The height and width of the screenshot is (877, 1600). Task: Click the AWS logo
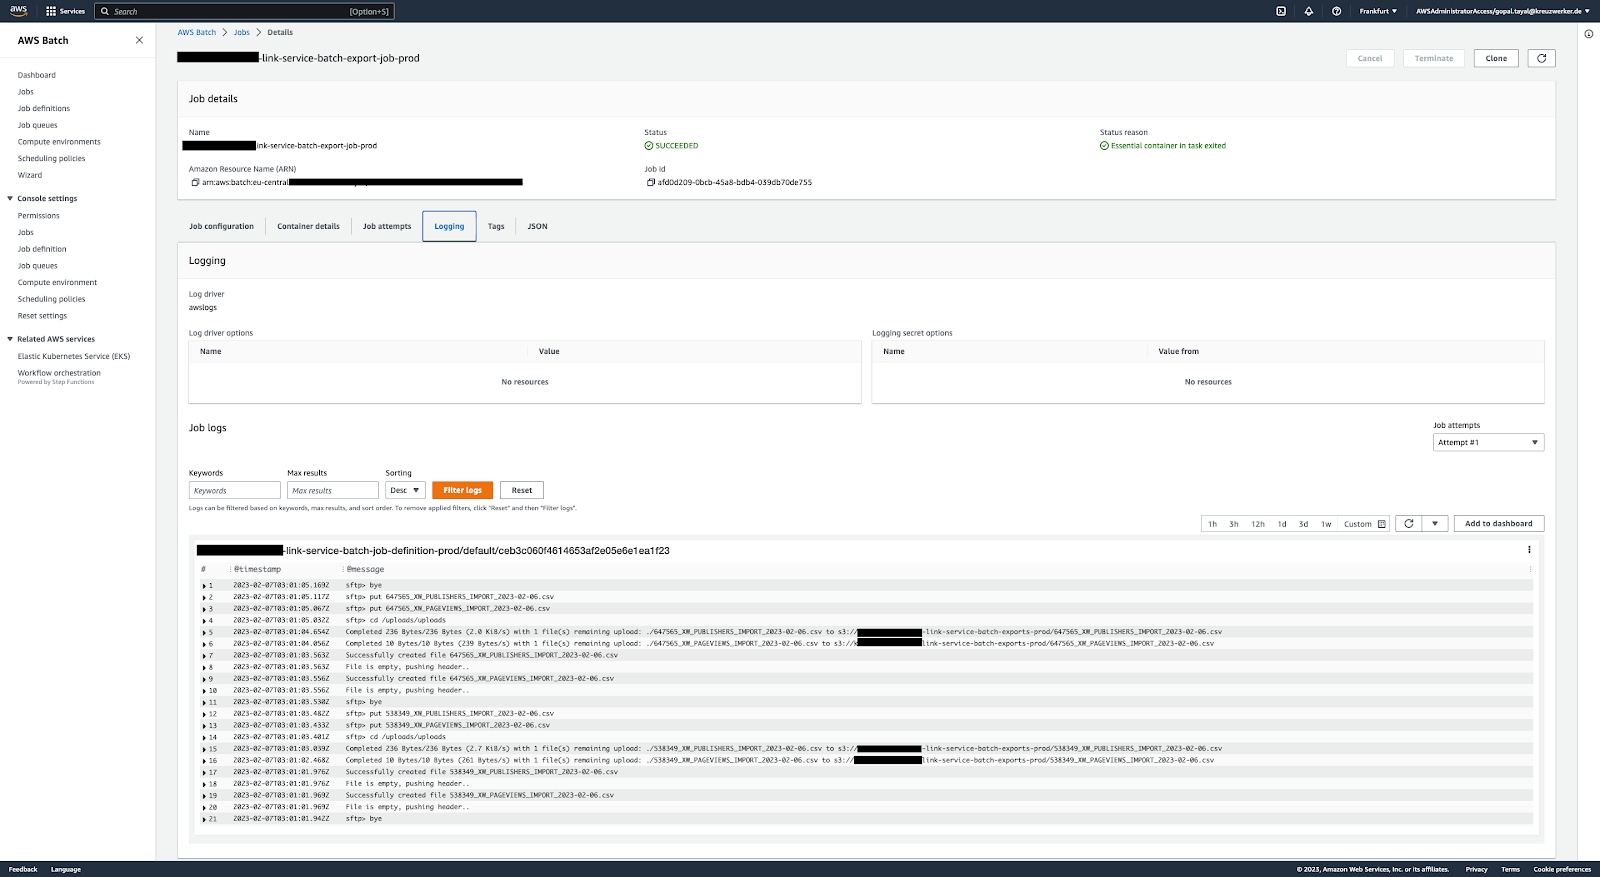(18, 10)
